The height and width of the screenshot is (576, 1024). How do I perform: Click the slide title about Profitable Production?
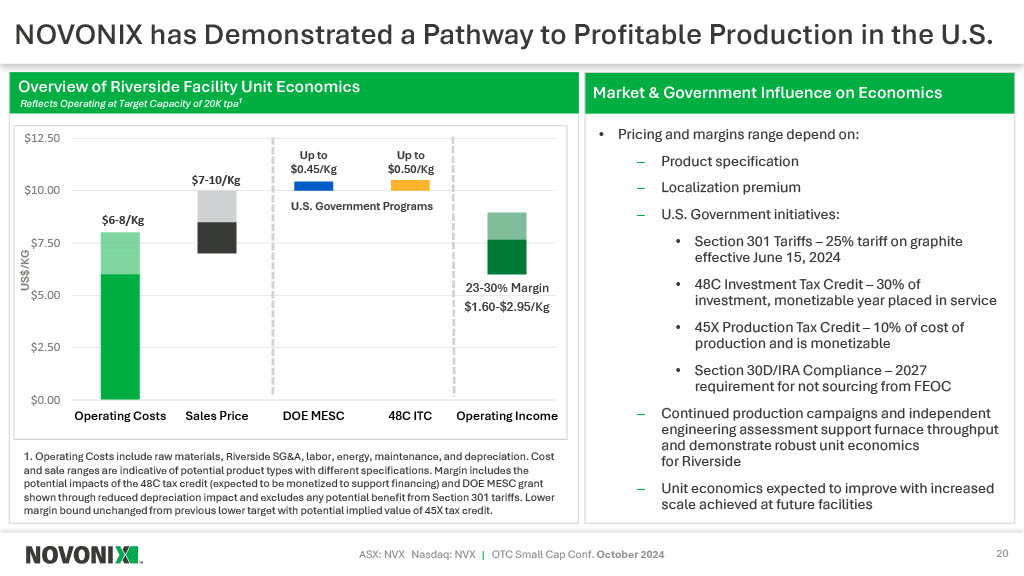coord(506,35)
